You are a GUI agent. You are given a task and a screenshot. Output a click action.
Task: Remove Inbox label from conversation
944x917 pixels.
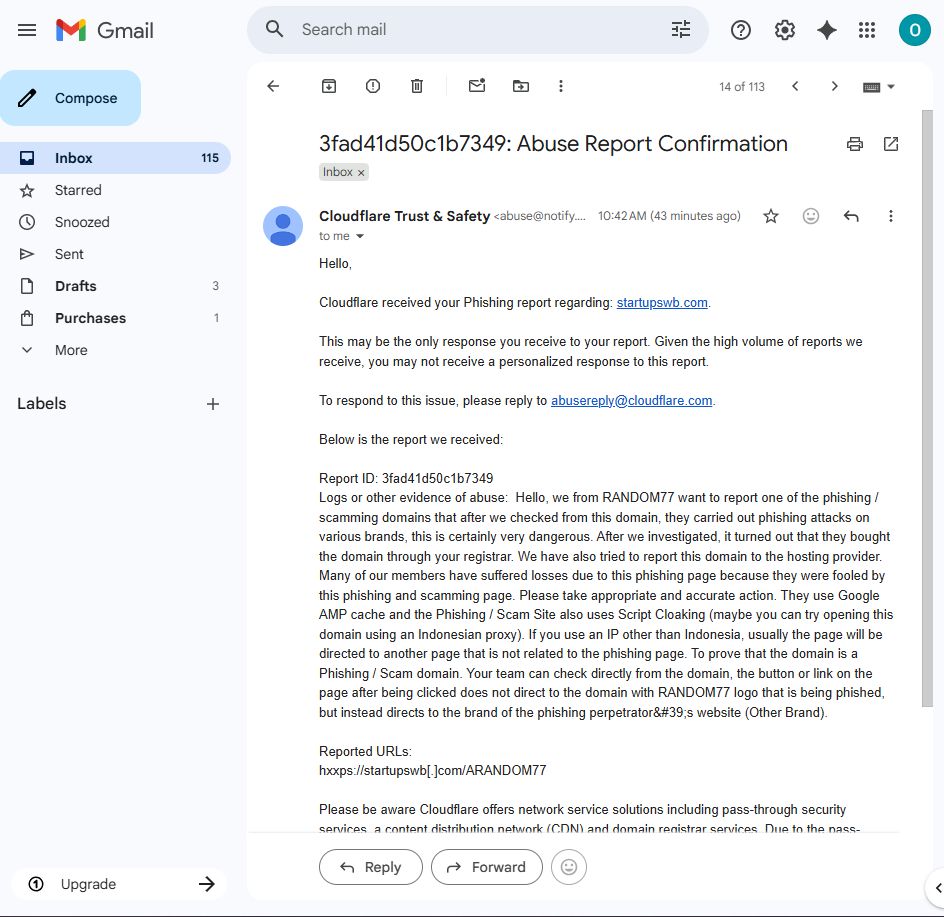[x=361, y=173]
